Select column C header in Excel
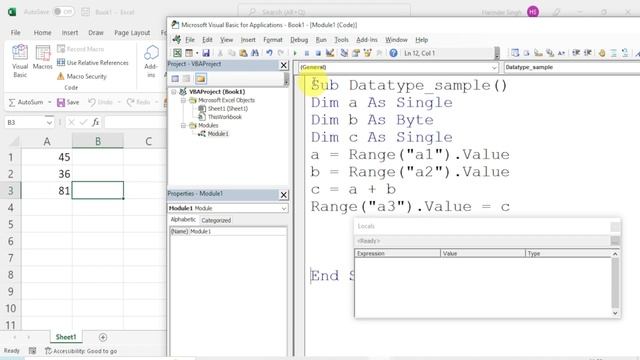 pos(148,141)
